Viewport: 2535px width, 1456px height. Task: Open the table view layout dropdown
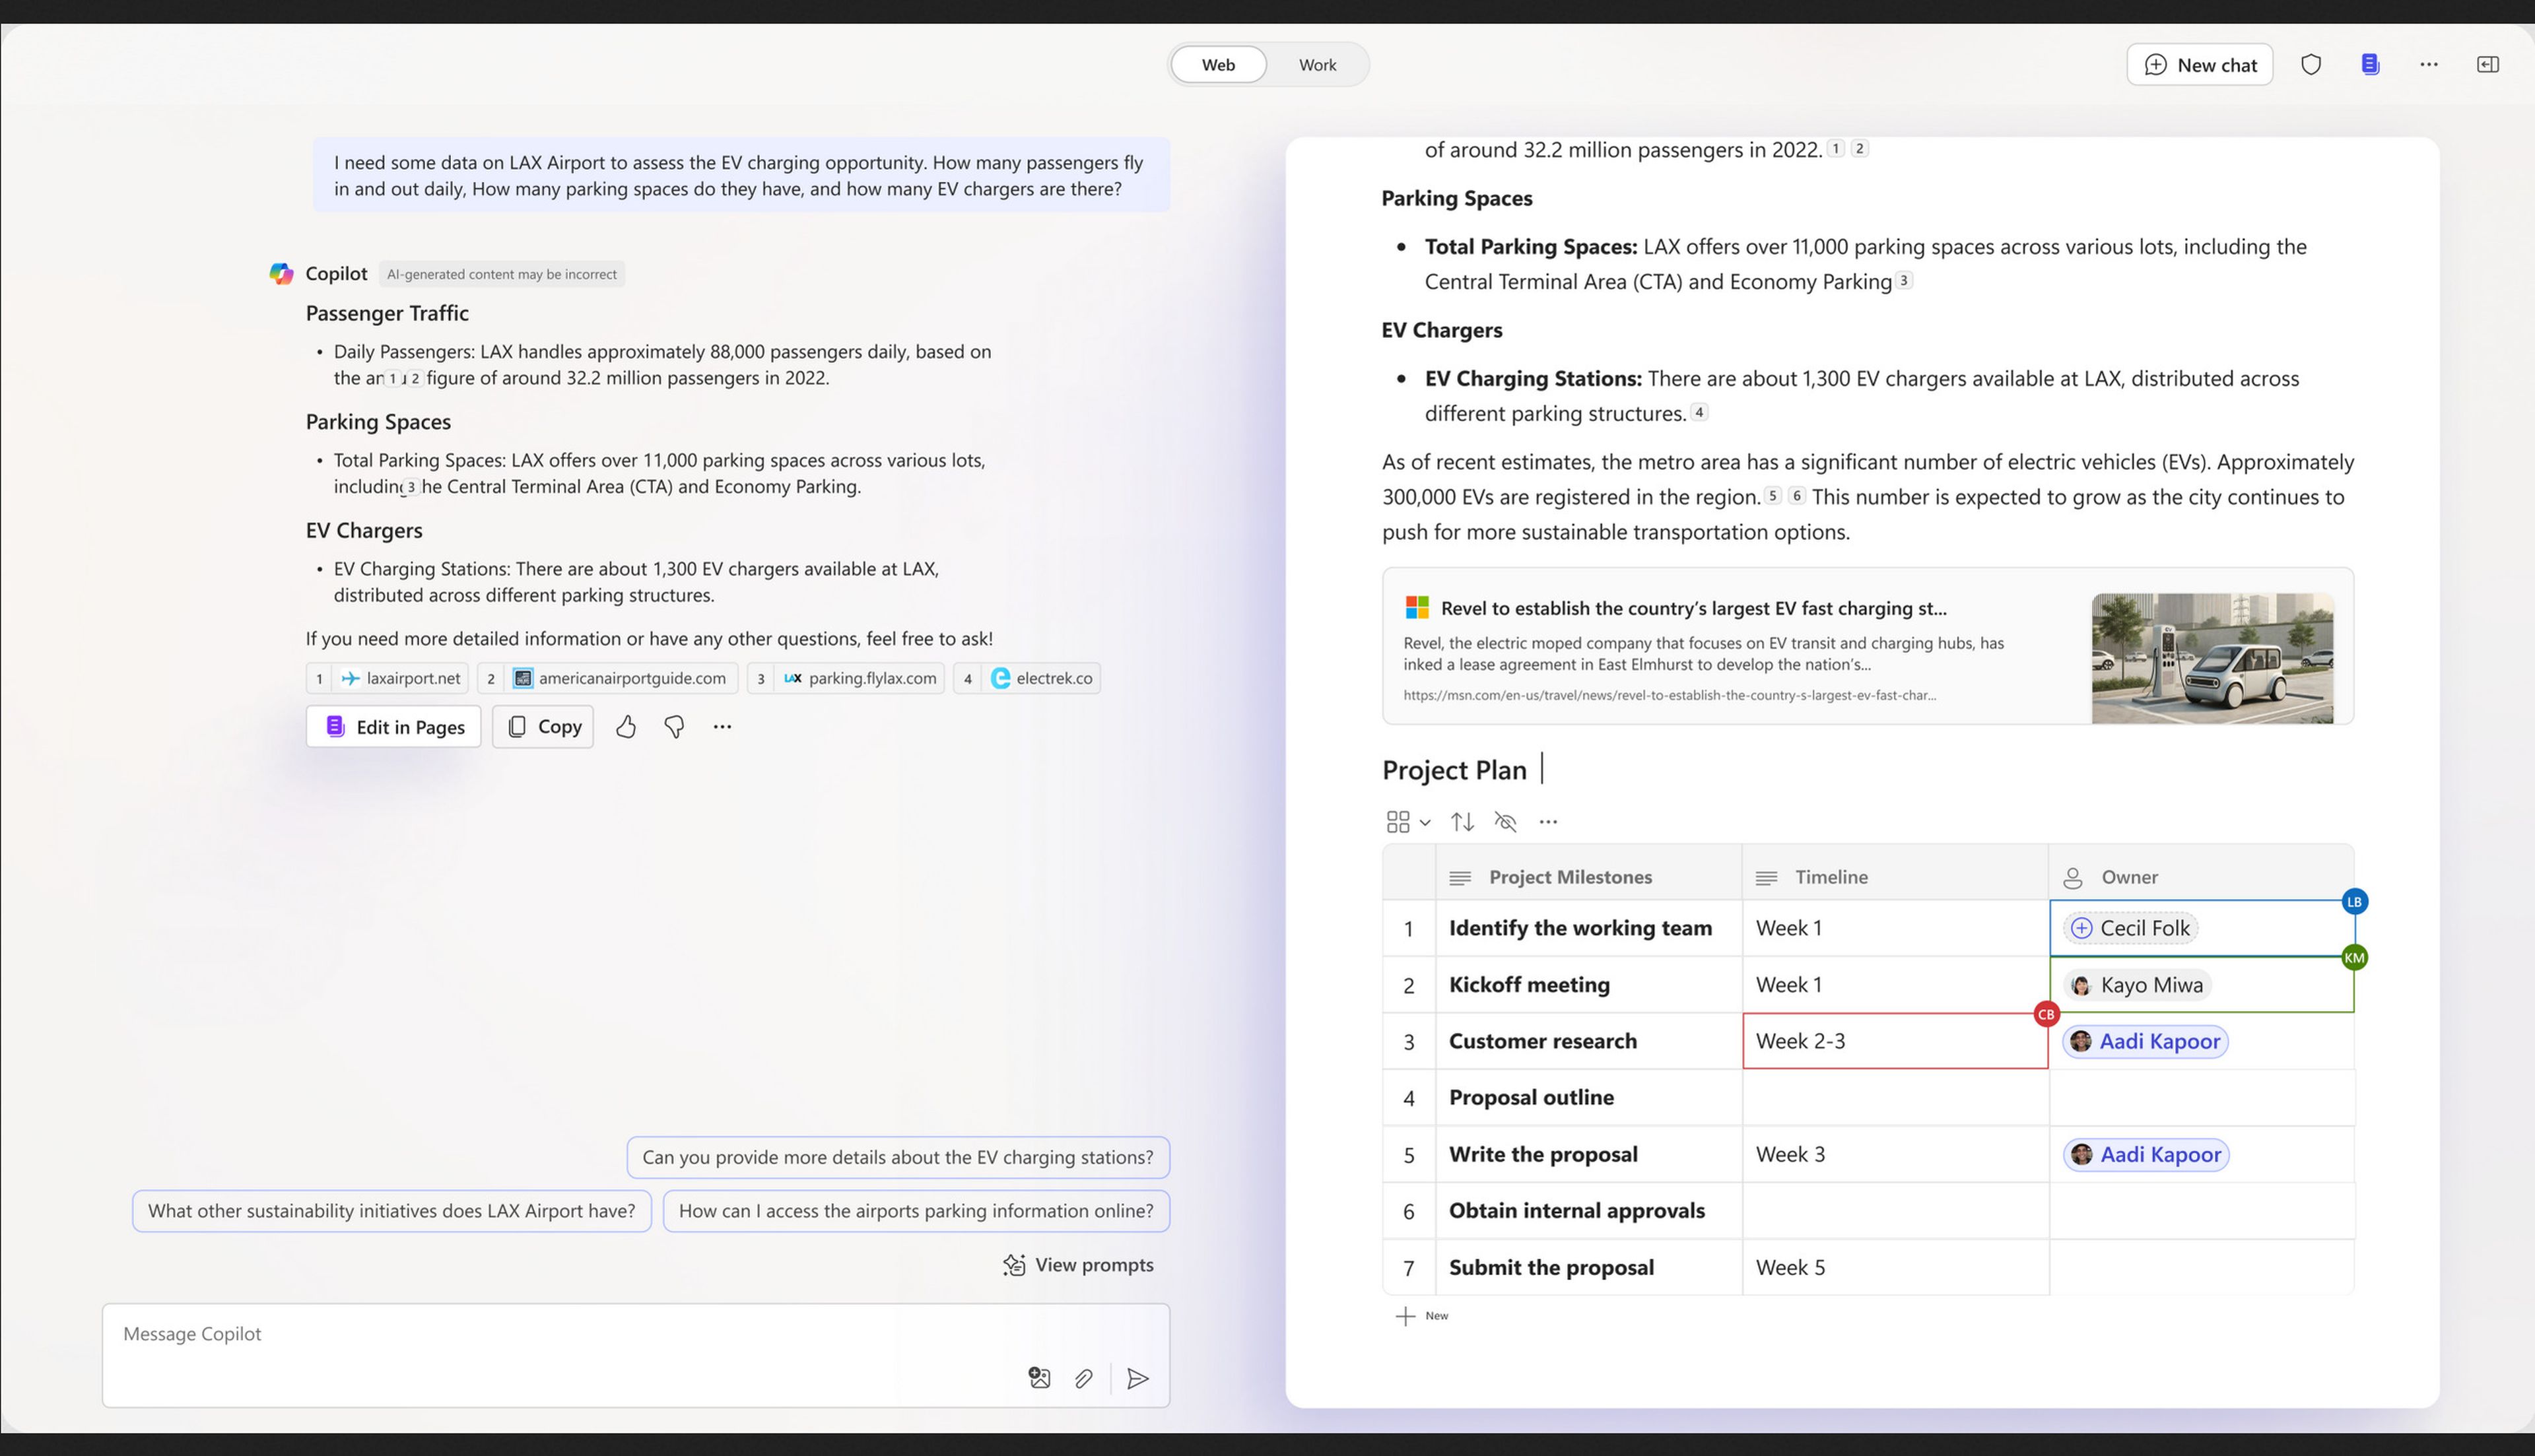point(1408,822)
